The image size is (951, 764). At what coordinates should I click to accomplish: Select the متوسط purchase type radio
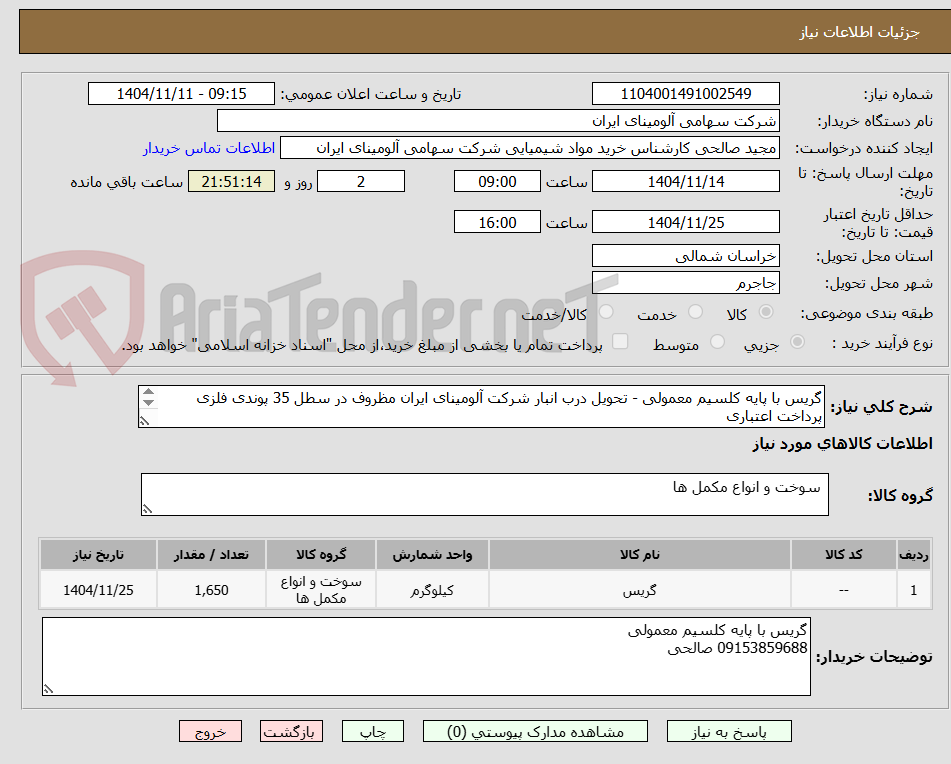pos(717,342)
